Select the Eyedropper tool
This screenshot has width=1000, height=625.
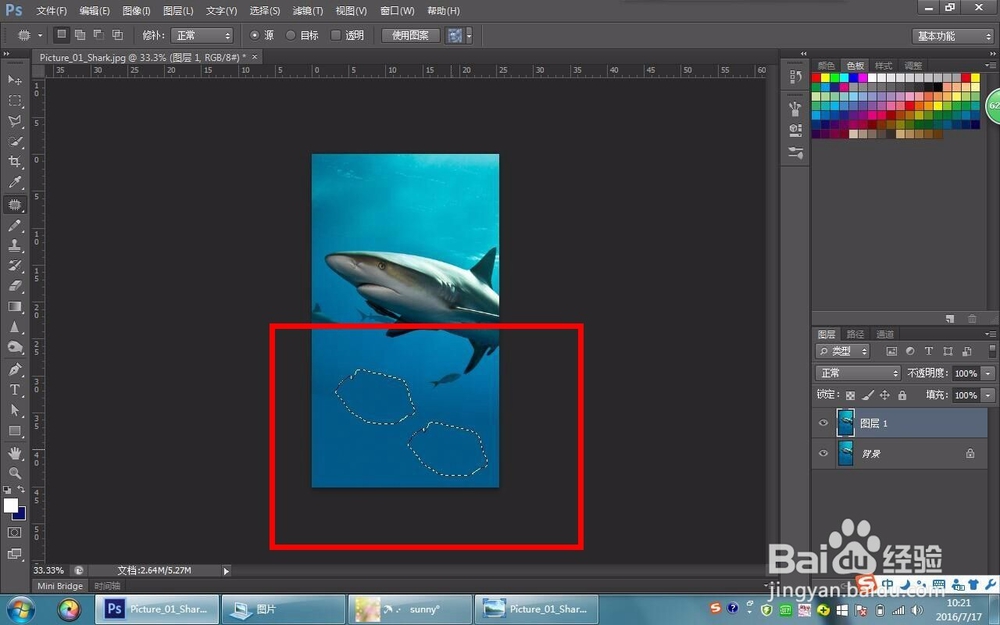click(x=15, y=182)
